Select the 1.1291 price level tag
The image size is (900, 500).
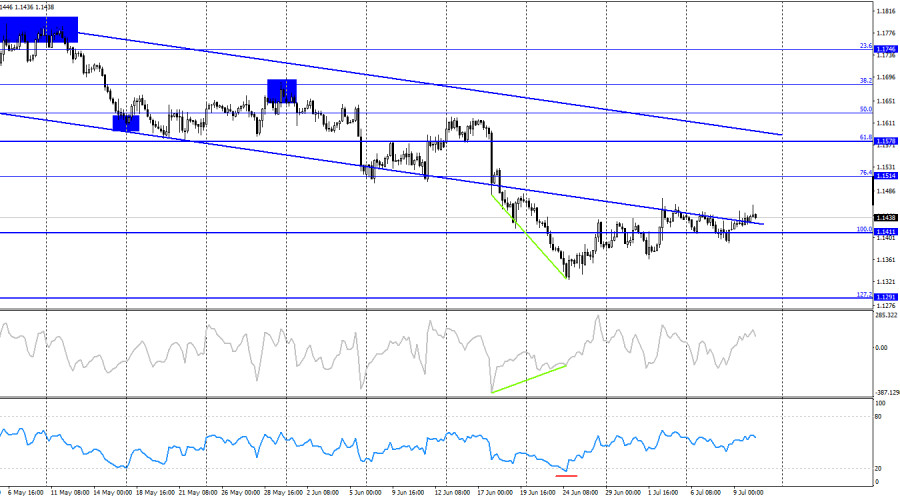click(885, 297)
